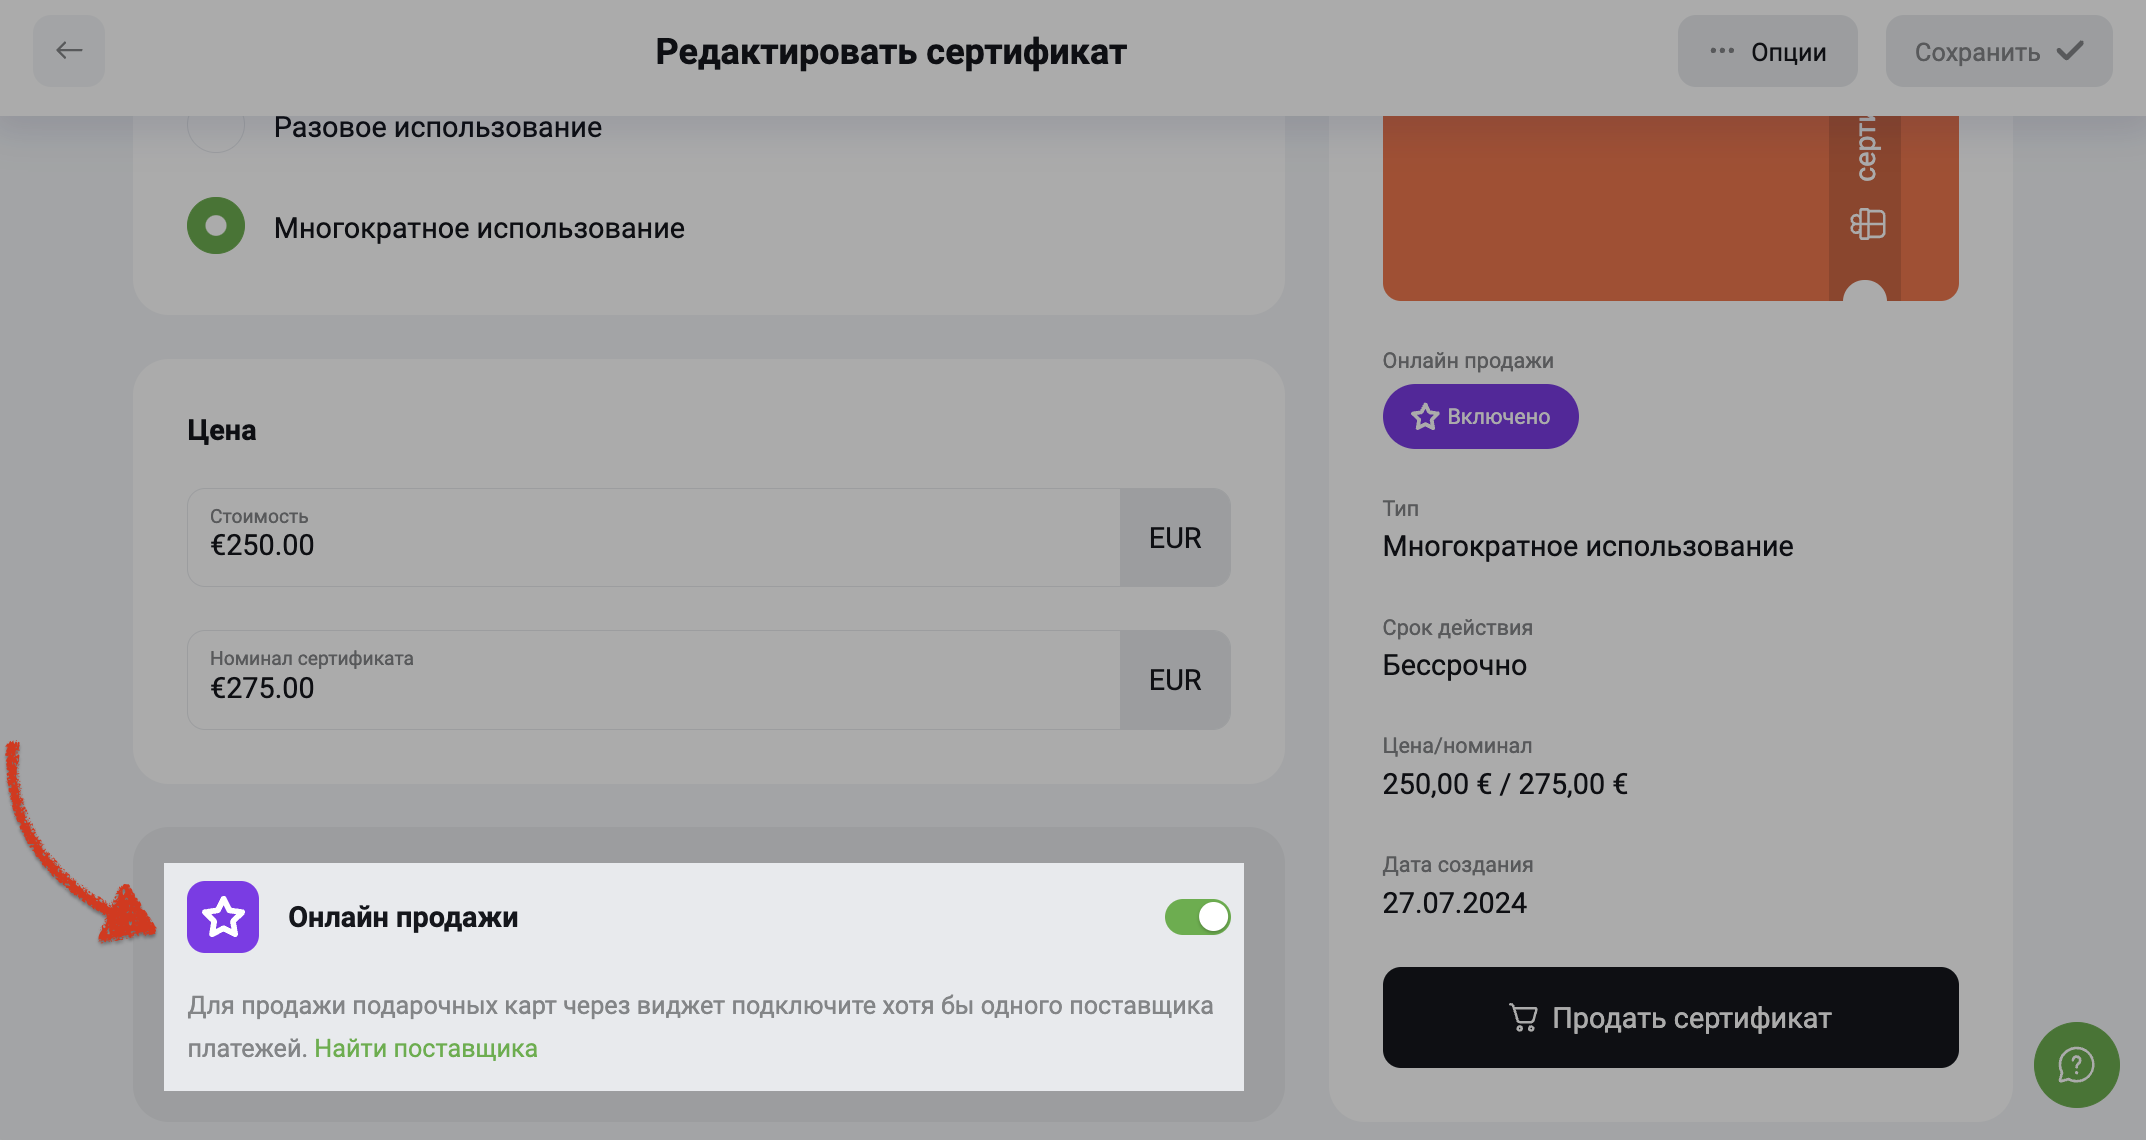Image resolution: width=2146 pixels, height=1140 pixels.
Task: Click the shopping cart icon on Продать сертификат
Action: (x=1523, y=1017)
